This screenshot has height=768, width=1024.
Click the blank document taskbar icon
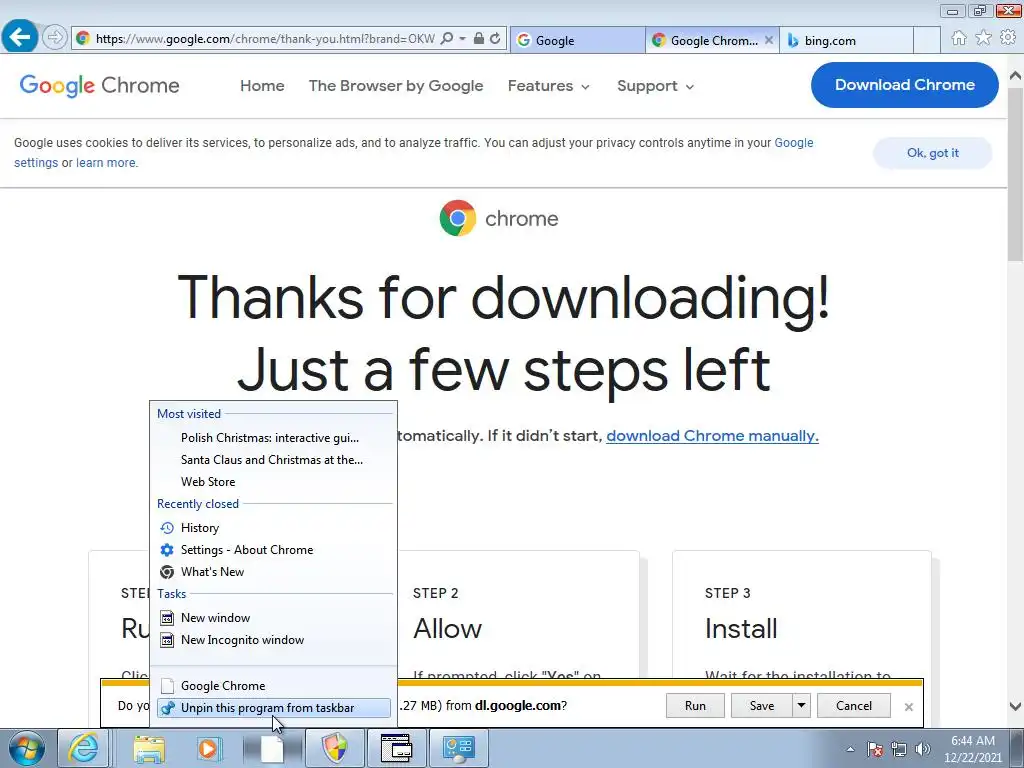click(272, 748)
